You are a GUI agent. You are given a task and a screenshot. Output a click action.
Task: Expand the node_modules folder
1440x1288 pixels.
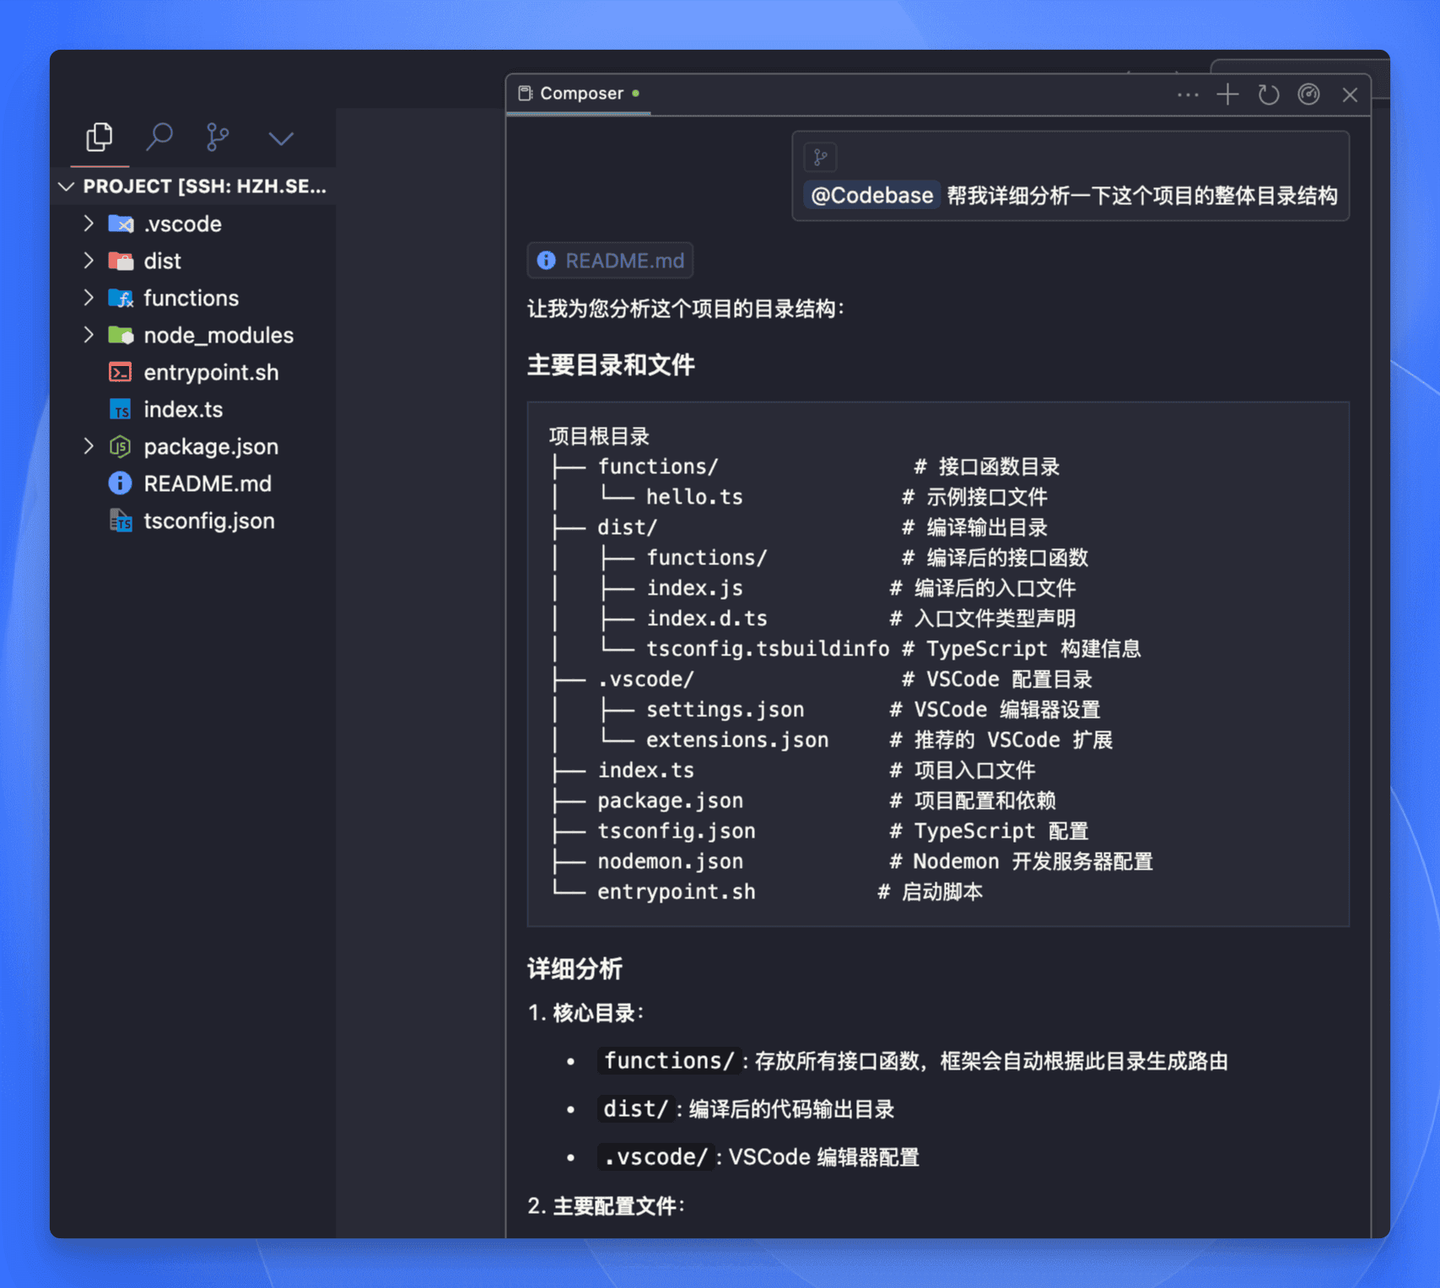pos(88,335)
